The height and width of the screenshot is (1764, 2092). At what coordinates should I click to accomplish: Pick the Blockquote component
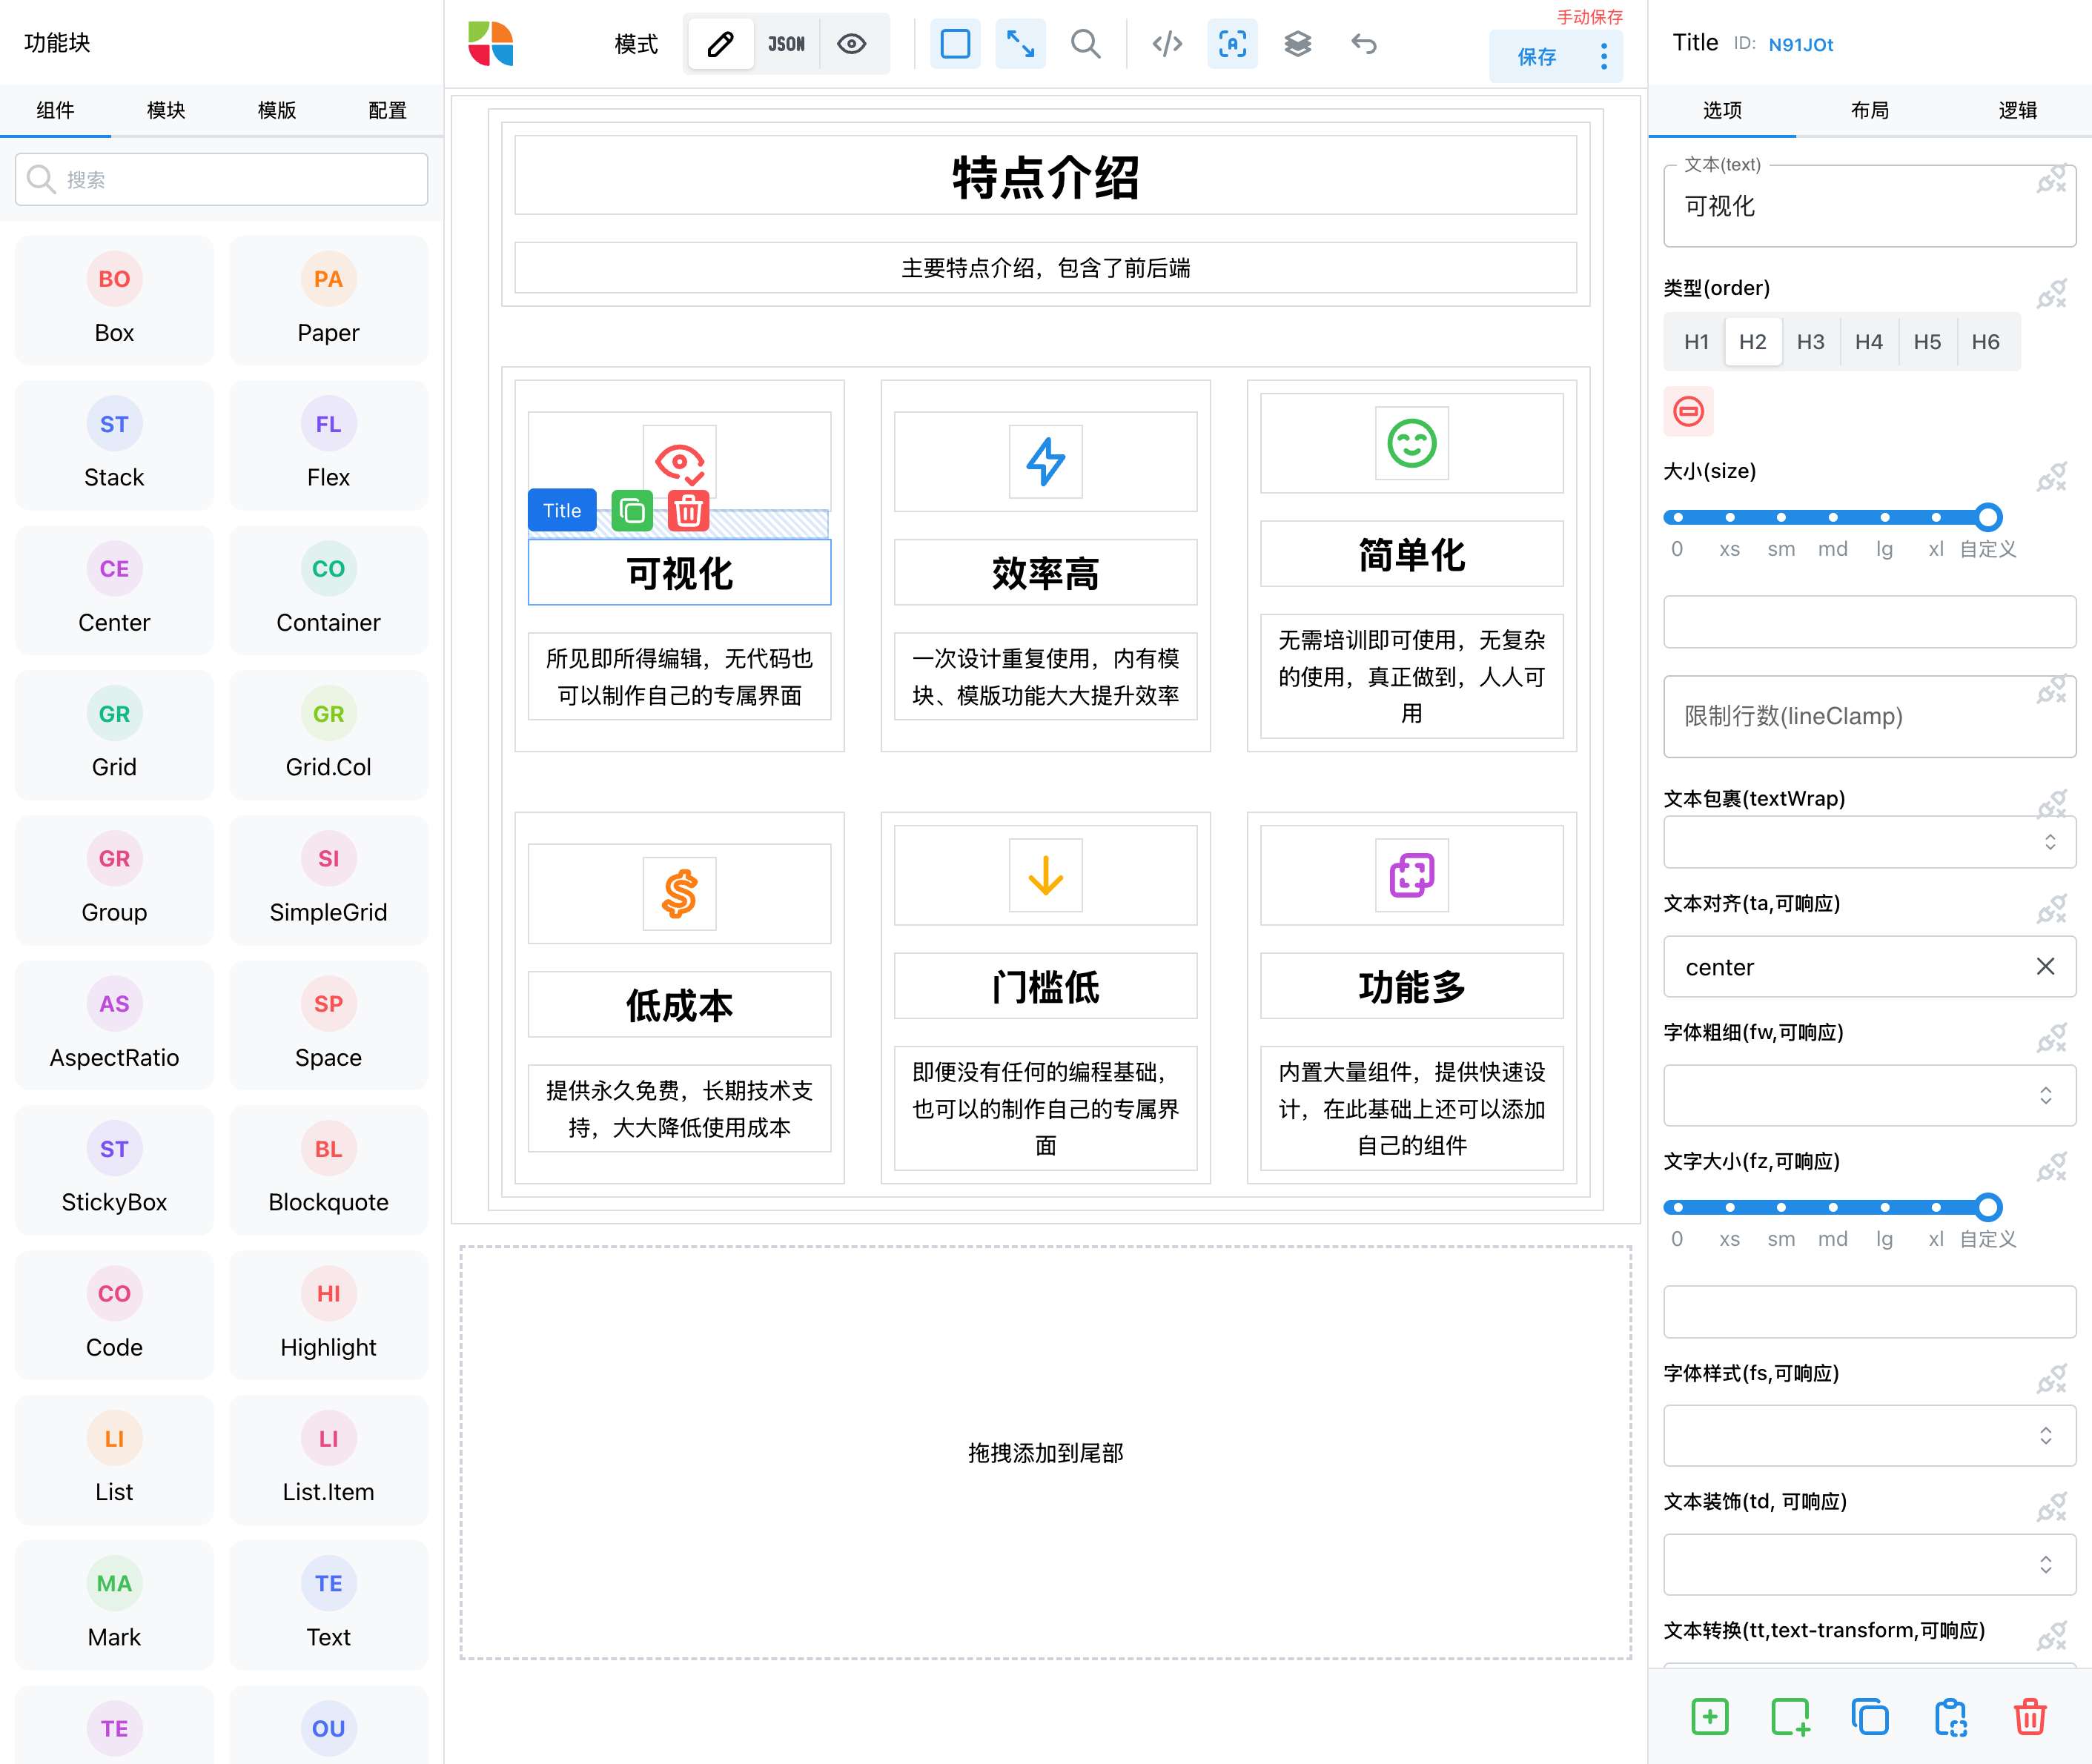[328, 1170]
